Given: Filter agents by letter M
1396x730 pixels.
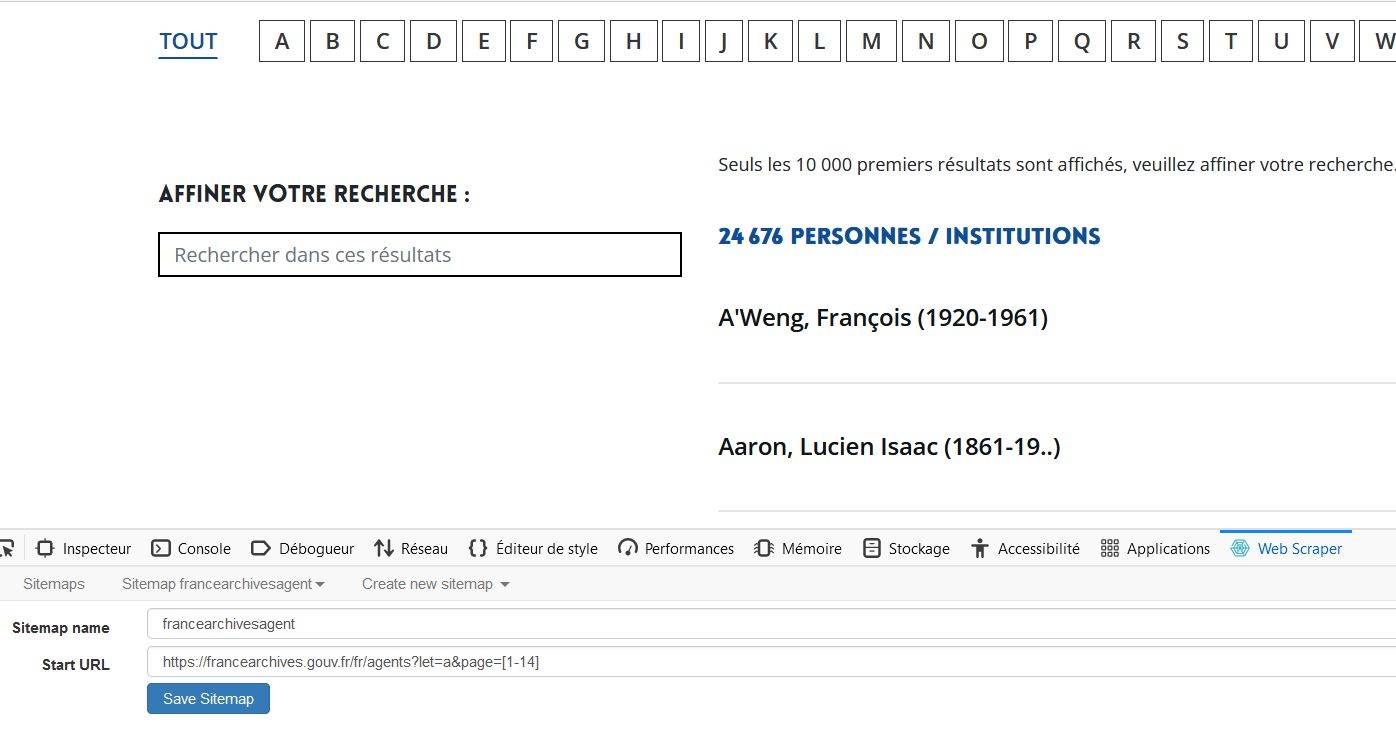Looking at the screenshot, I should coord(872,41).
